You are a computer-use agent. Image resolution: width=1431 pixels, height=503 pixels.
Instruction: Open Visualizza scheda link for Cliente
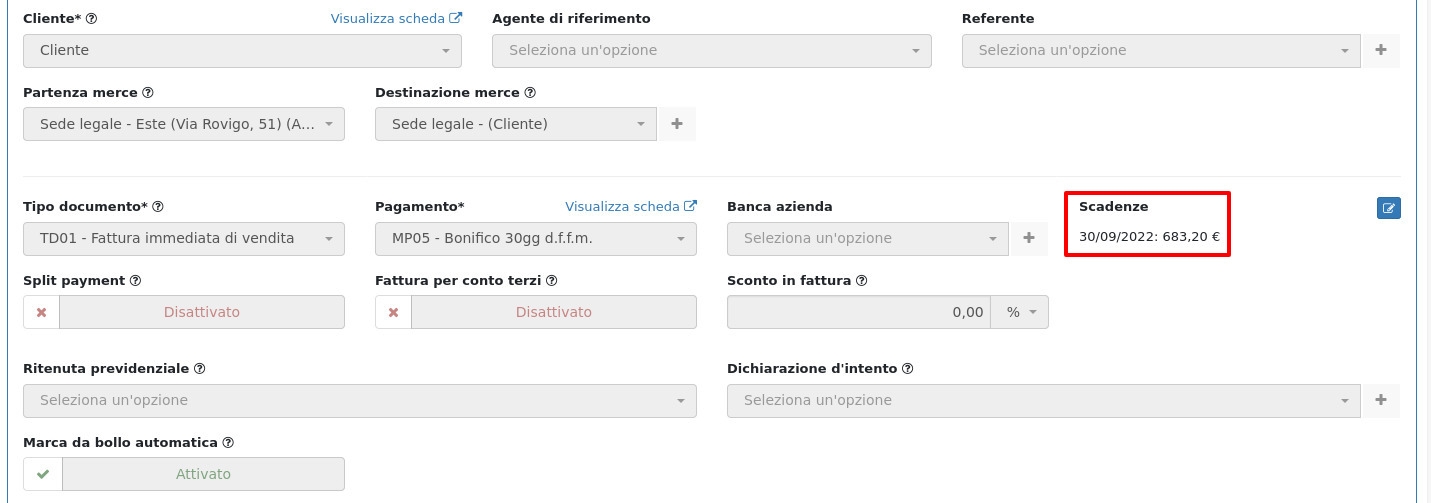coord(396,18)
